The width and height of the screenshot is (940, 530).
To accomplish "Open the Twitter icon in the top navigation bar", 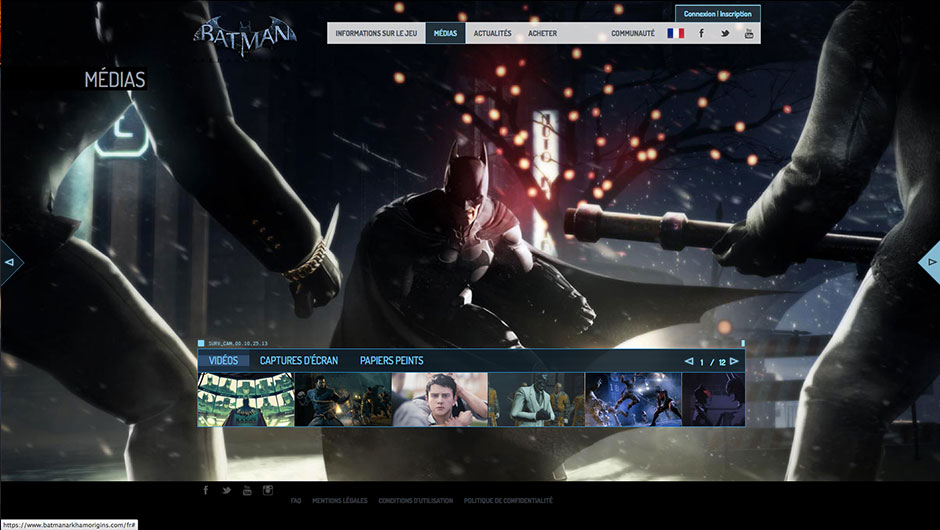I will [725, 34].
